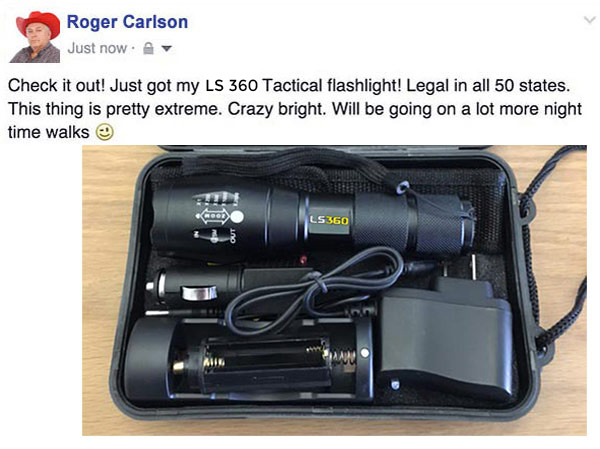Click the zoom arrow marking on flashlight head

(x=214, y=216)
